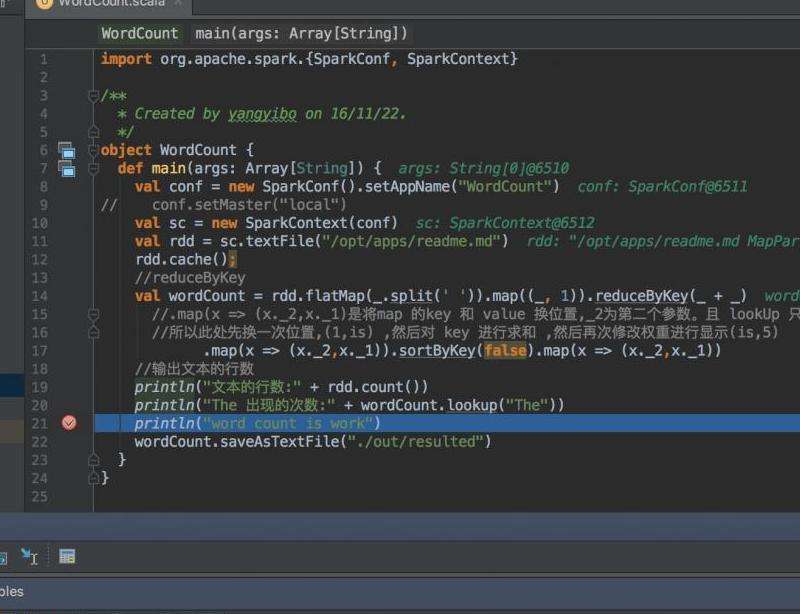Collapse the doc comment fold at line 3
The height and width of the screenshot is (614, 800).
(x=94, y=96)
